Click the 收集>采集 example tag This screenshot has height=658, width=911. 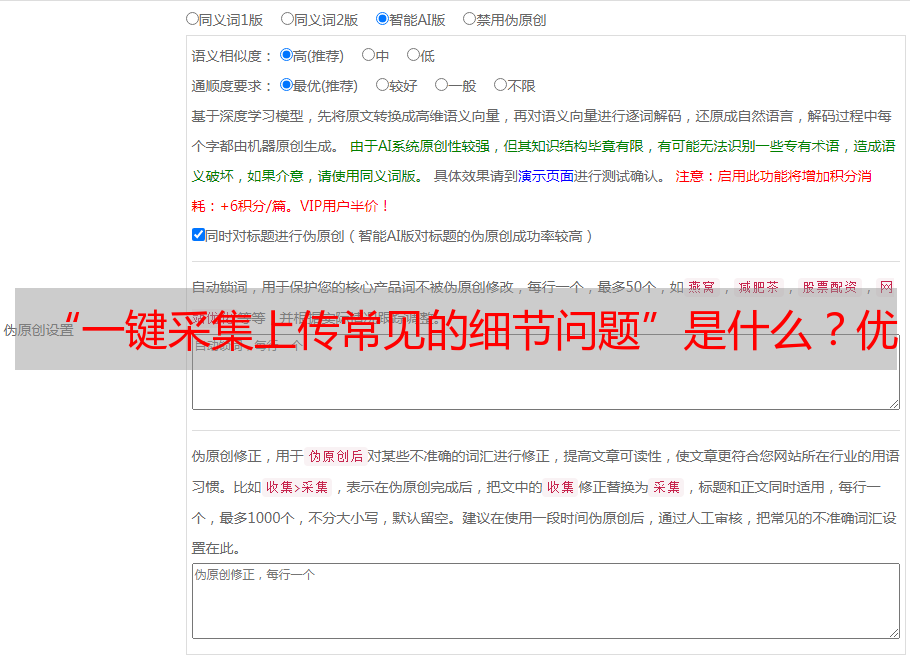point(297,487)
